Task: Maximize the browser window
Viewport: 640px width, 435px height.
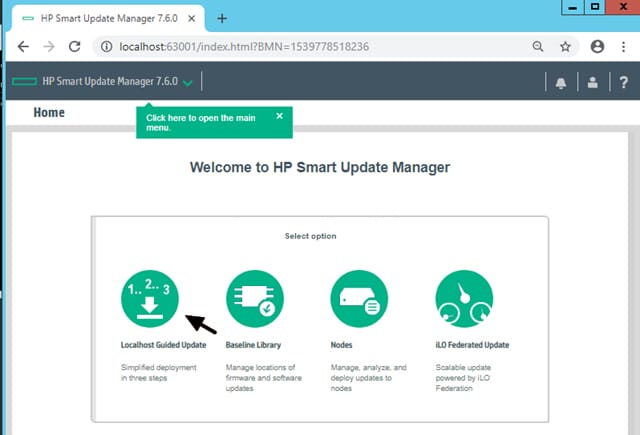Action: point(595,7)
